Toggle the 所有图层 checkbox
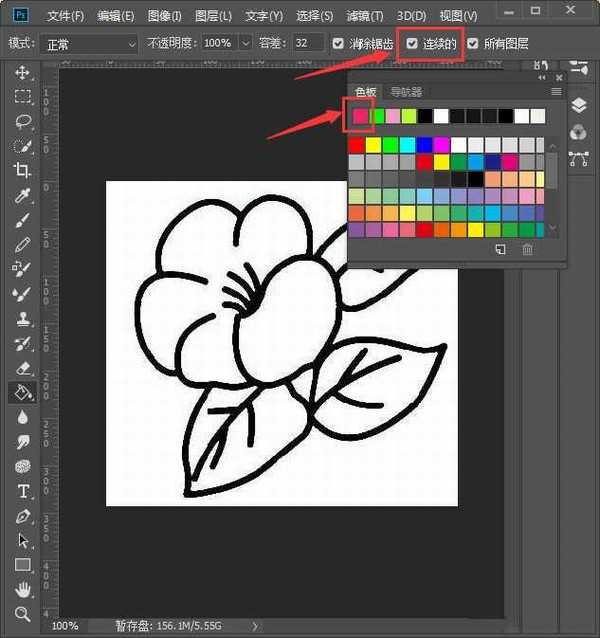 [x=473, y=45]
